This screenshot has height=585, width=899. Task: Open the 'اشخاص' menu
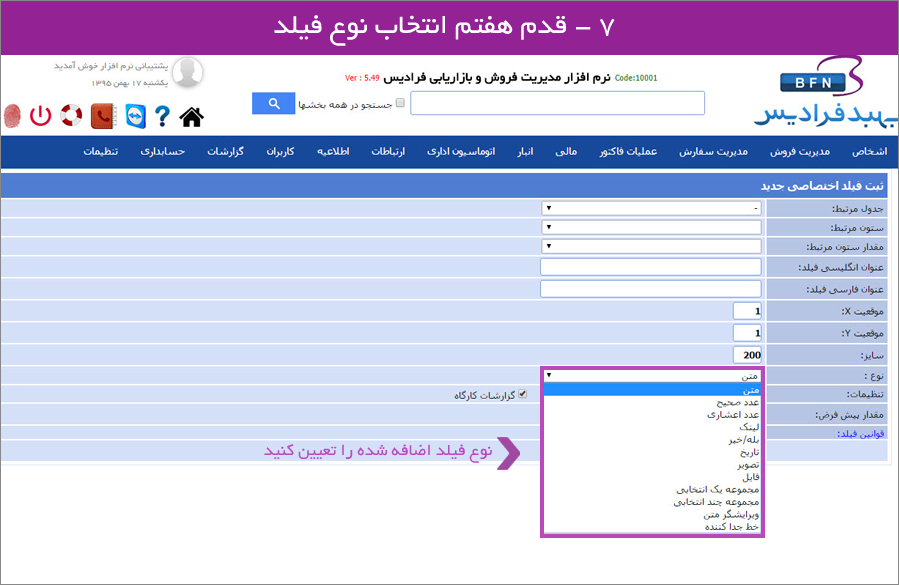[x=869, y=151]
